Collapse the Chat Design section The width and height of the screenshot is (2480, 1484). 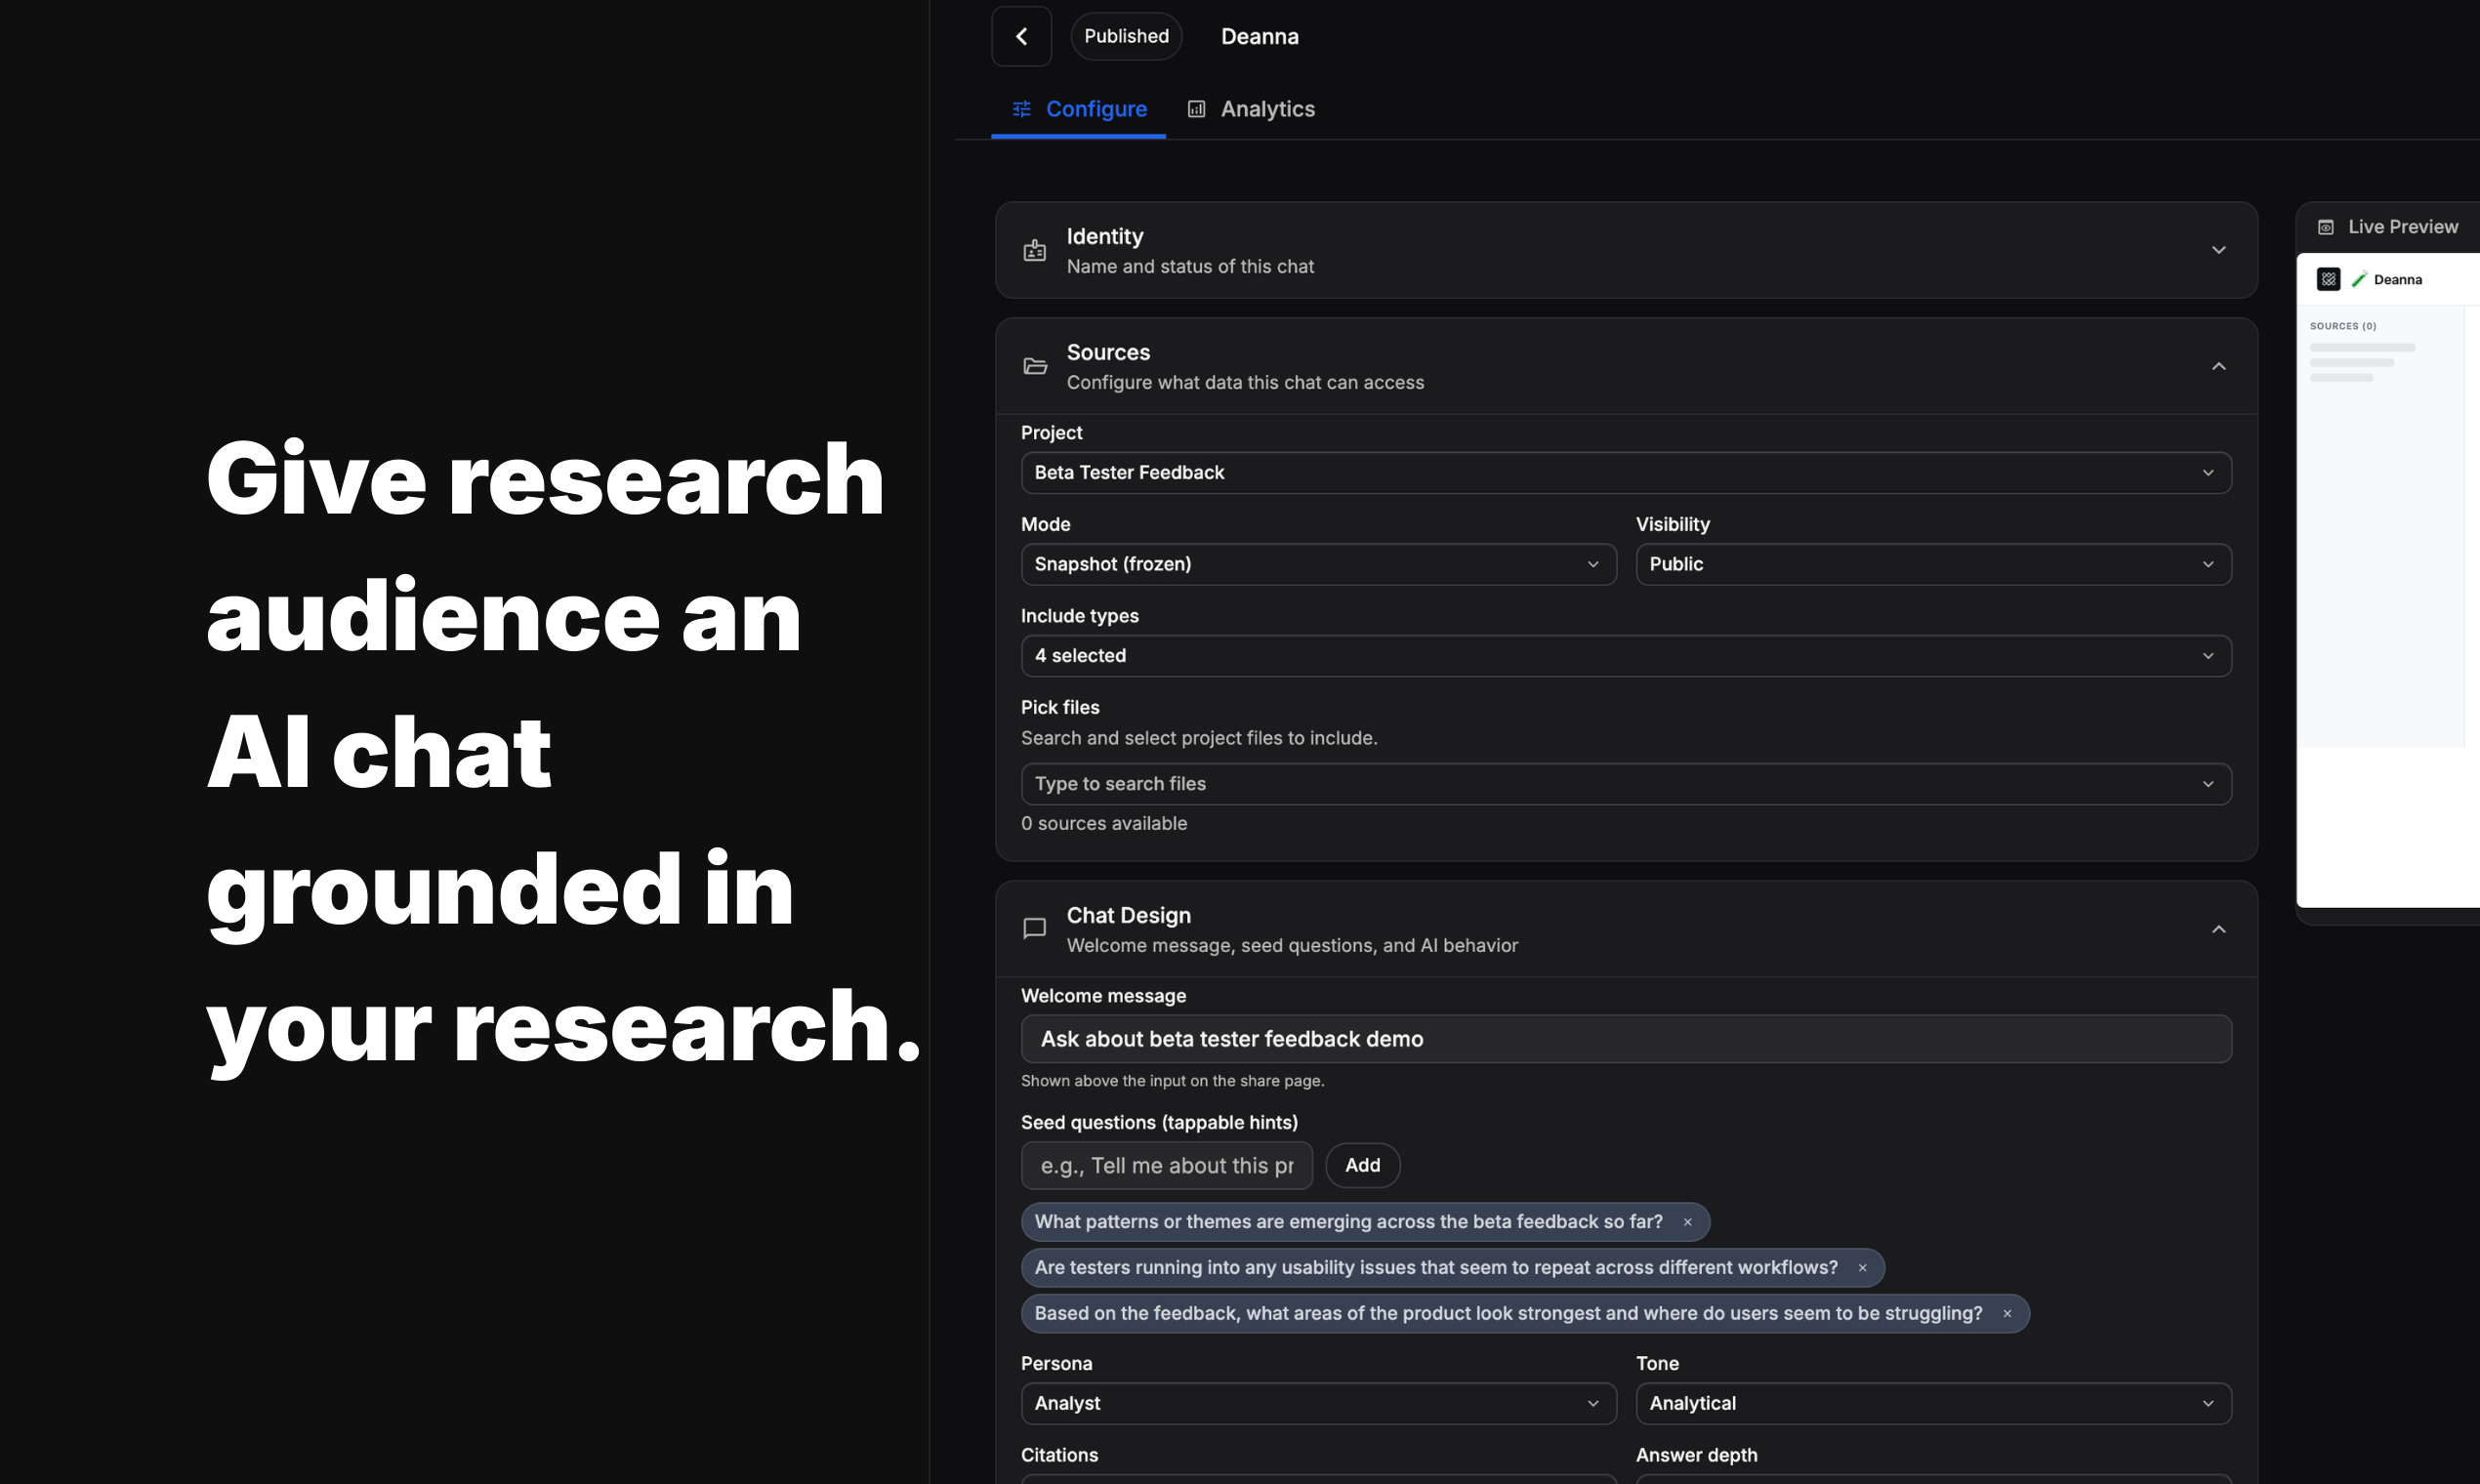point(2218,929)
